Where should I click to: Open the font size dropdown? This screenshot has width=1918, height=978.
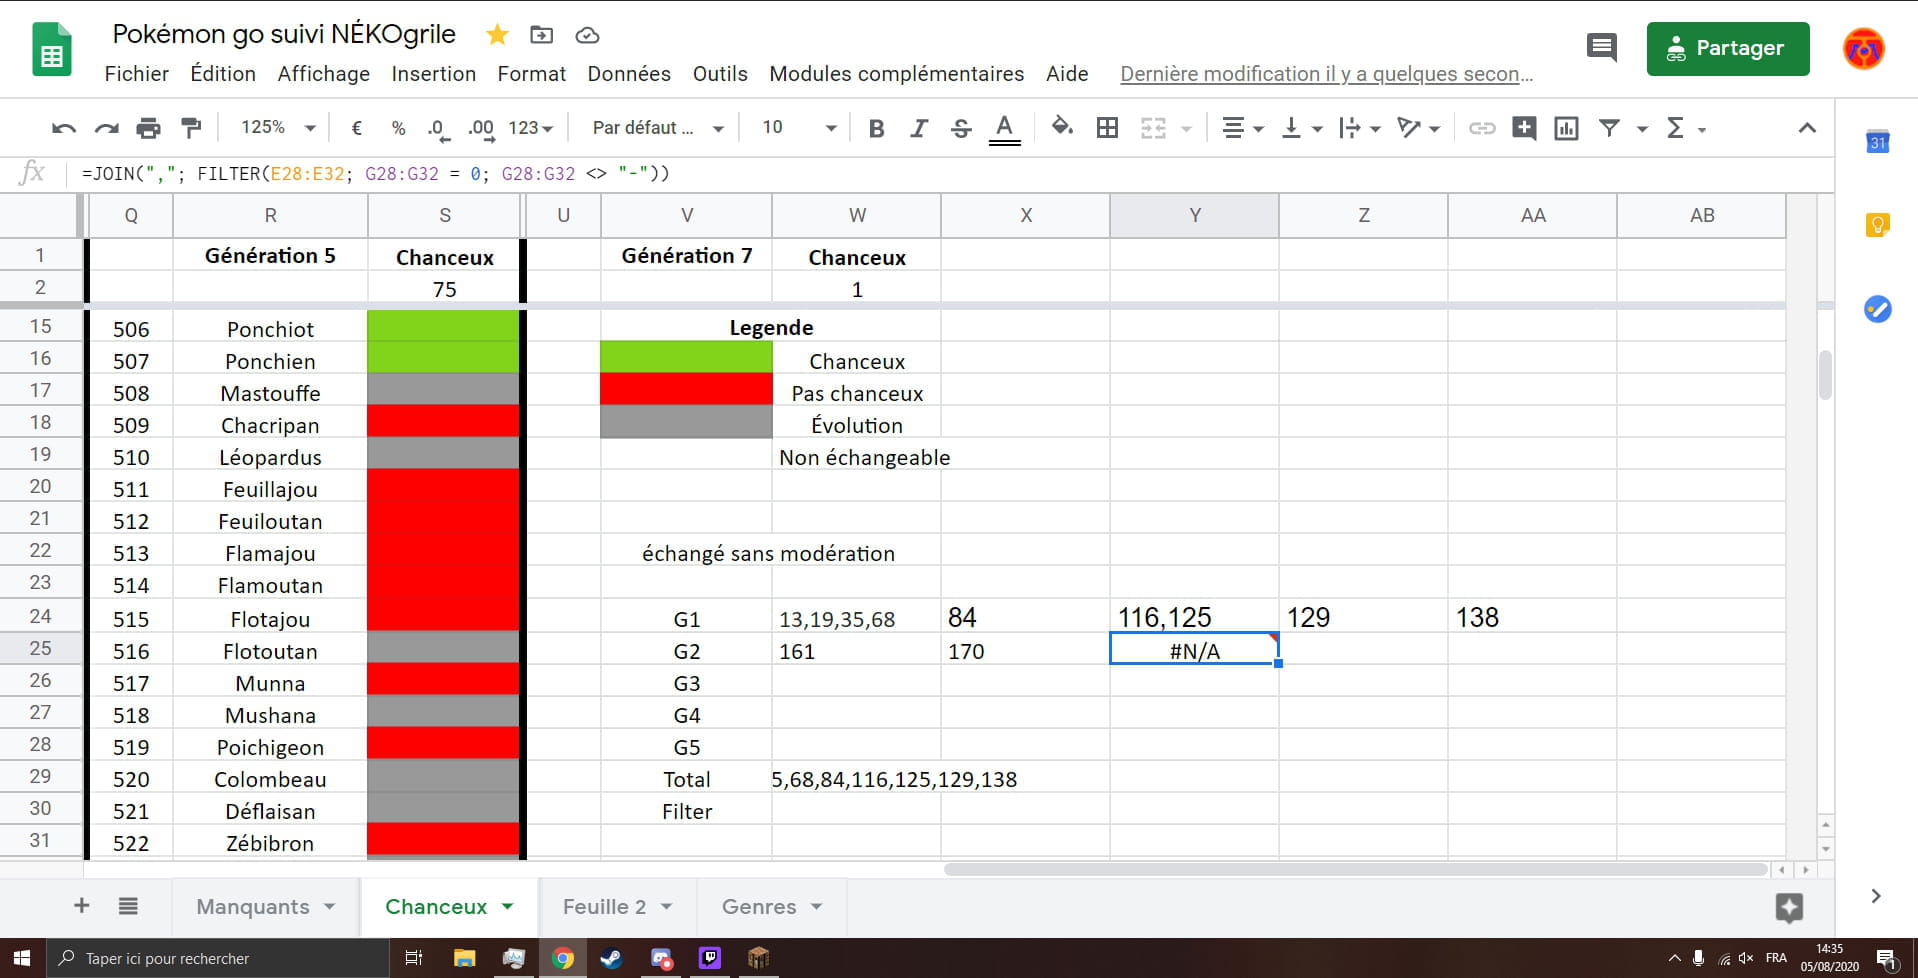pos(799,128)
